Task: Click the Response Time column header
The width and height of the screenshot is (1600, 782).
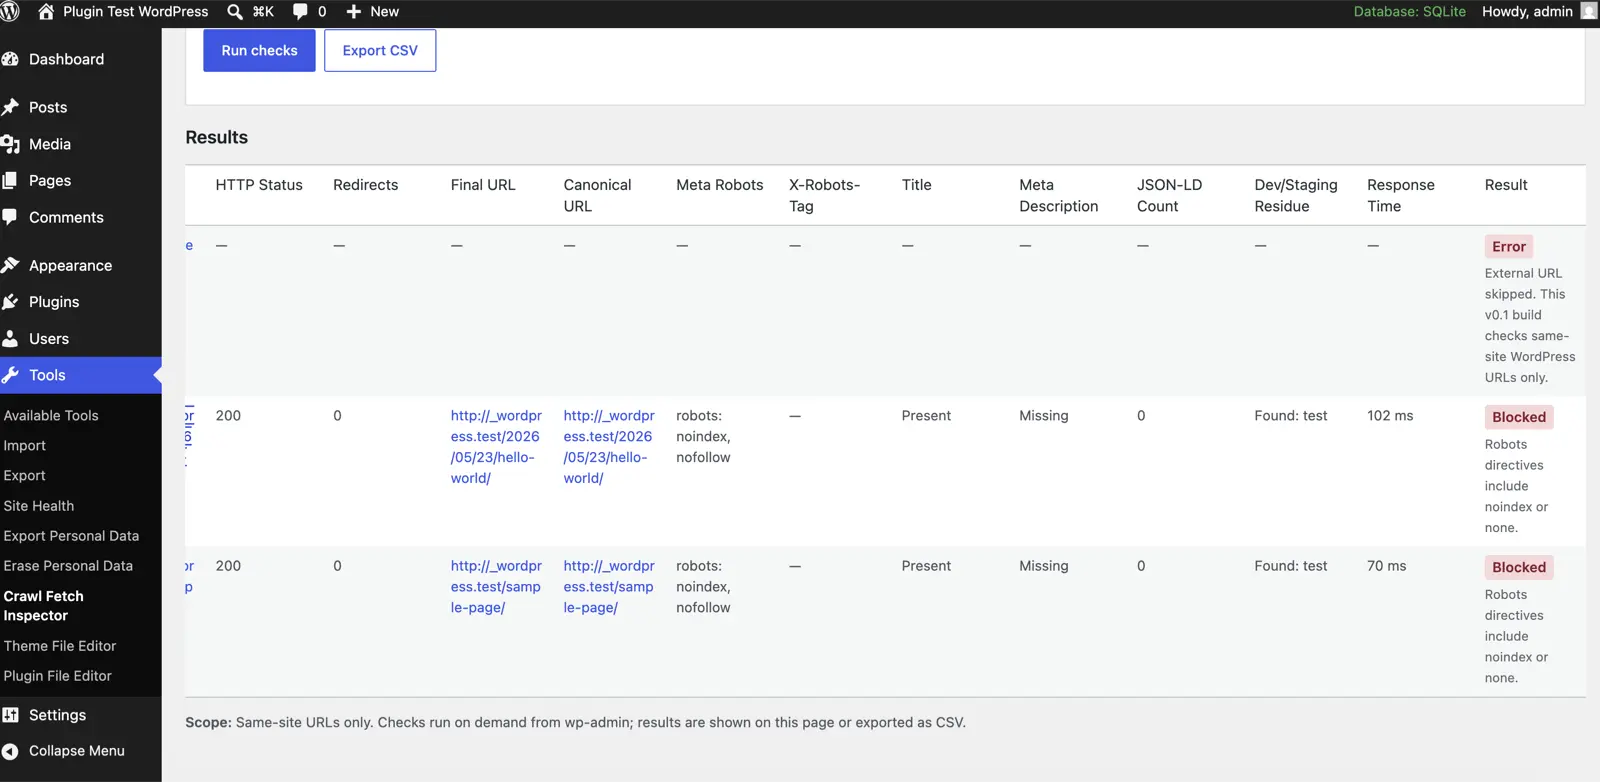Action: 1401,195
